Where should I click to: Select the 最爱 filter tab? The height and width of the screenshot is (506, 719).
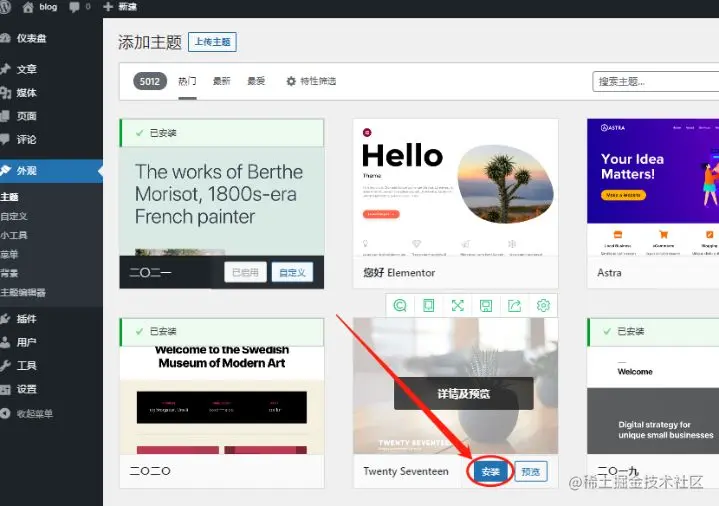tap(256, 81)
